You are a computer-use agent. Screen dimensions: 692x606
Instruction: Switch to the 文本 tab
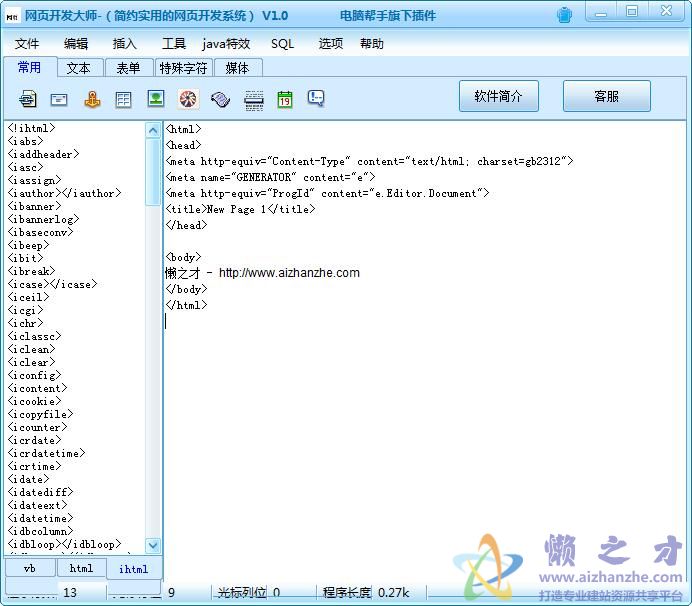79,68
